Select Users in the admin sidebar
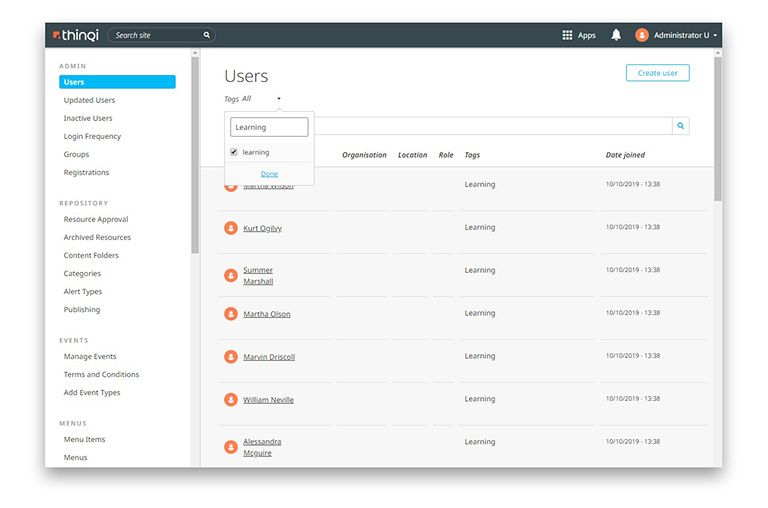The image size is (768, 508). coord(117,82)
